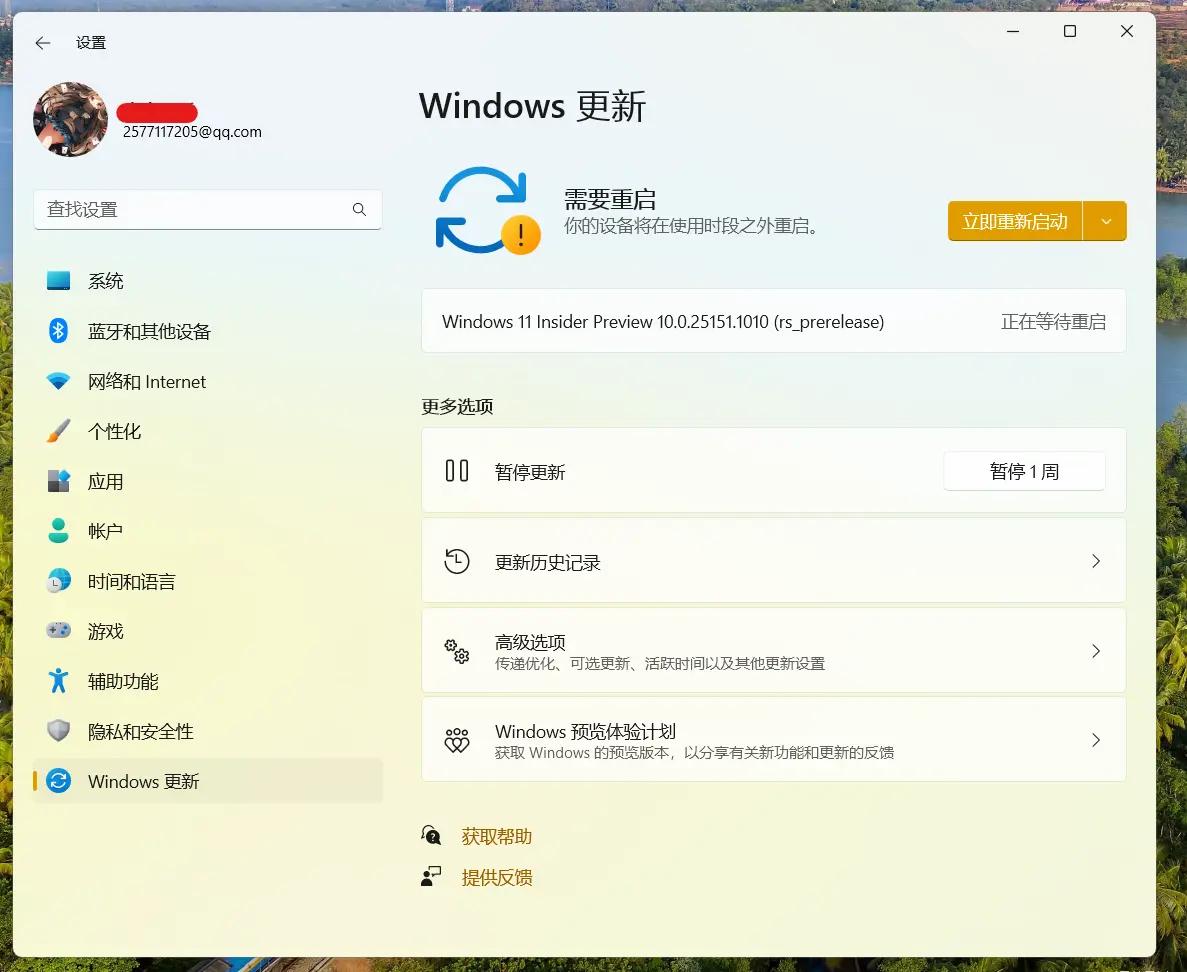Open the 提供反馈 link
This screenshot has width=1187, height=972.
pos(497,877)
